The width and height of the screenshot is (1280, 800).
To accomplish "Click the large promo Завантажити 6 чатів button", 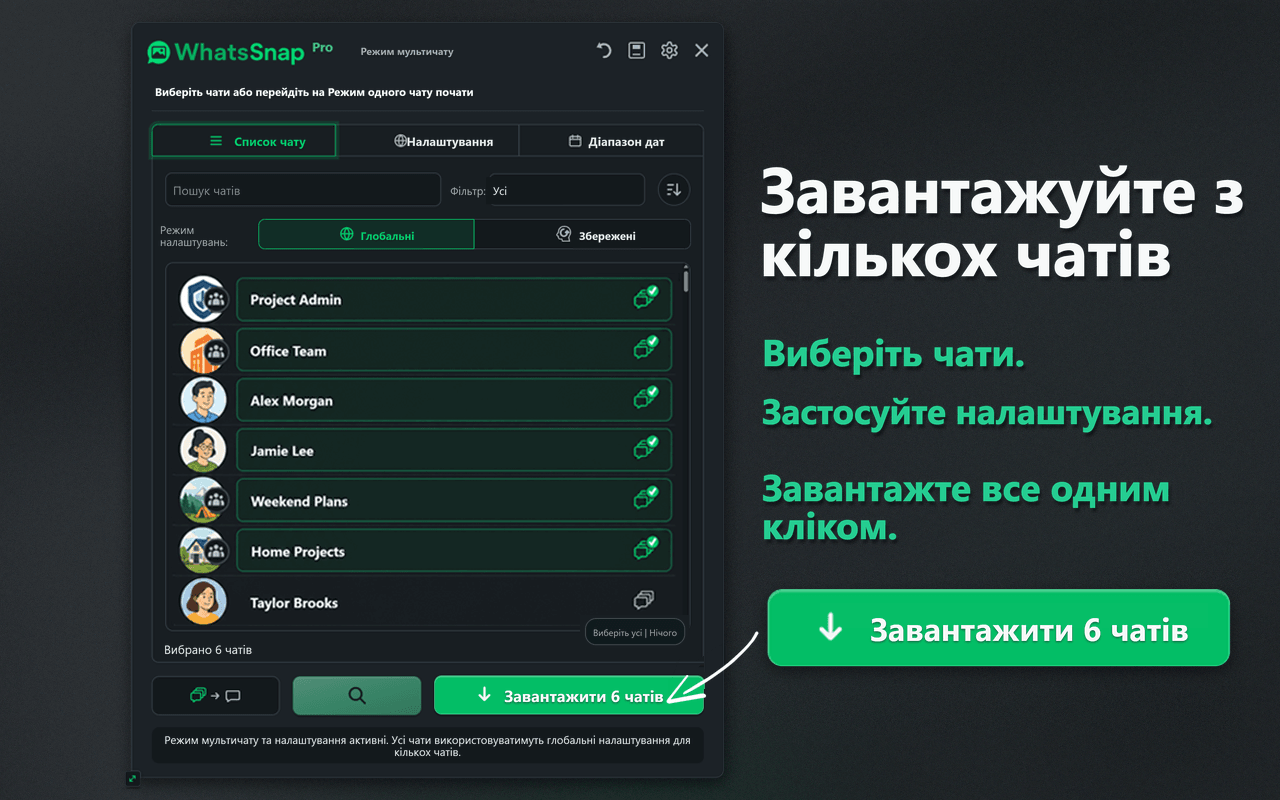I will tap(998, 628).
